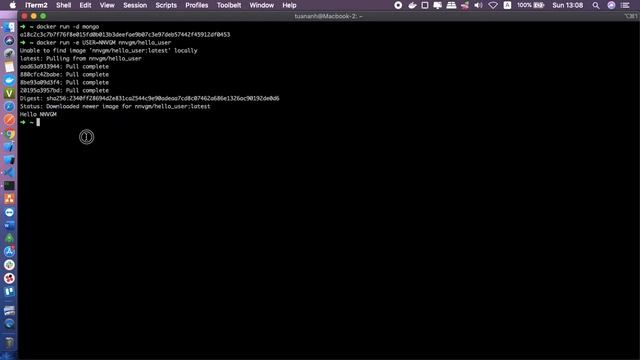The image size is (640, 360).
Task: Open the Profiles menu
Action: [197, 5]
